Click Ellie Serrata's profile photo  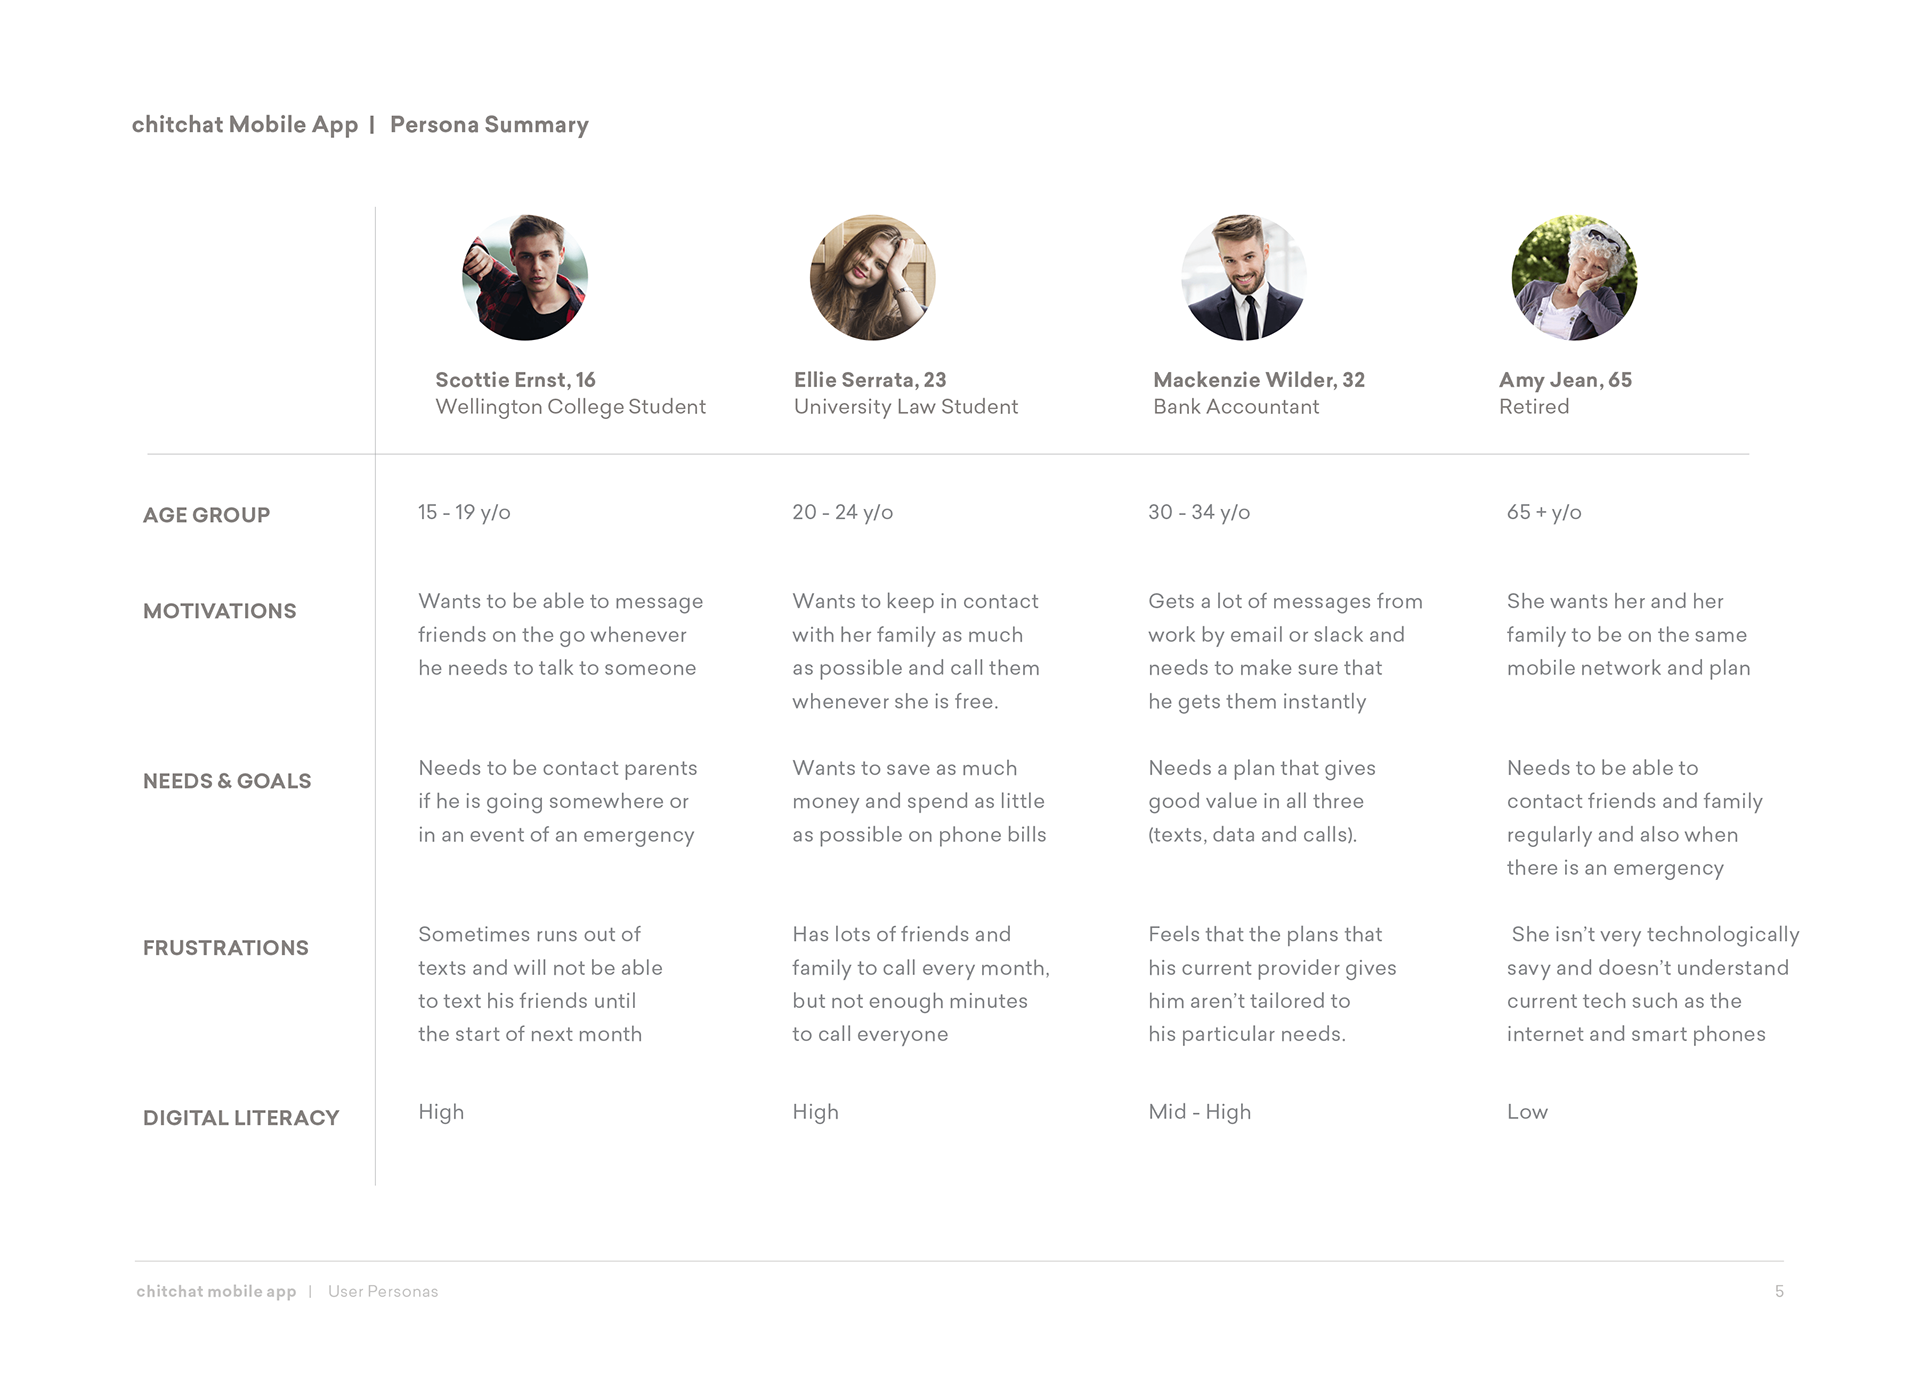click(x=872, y=277)
